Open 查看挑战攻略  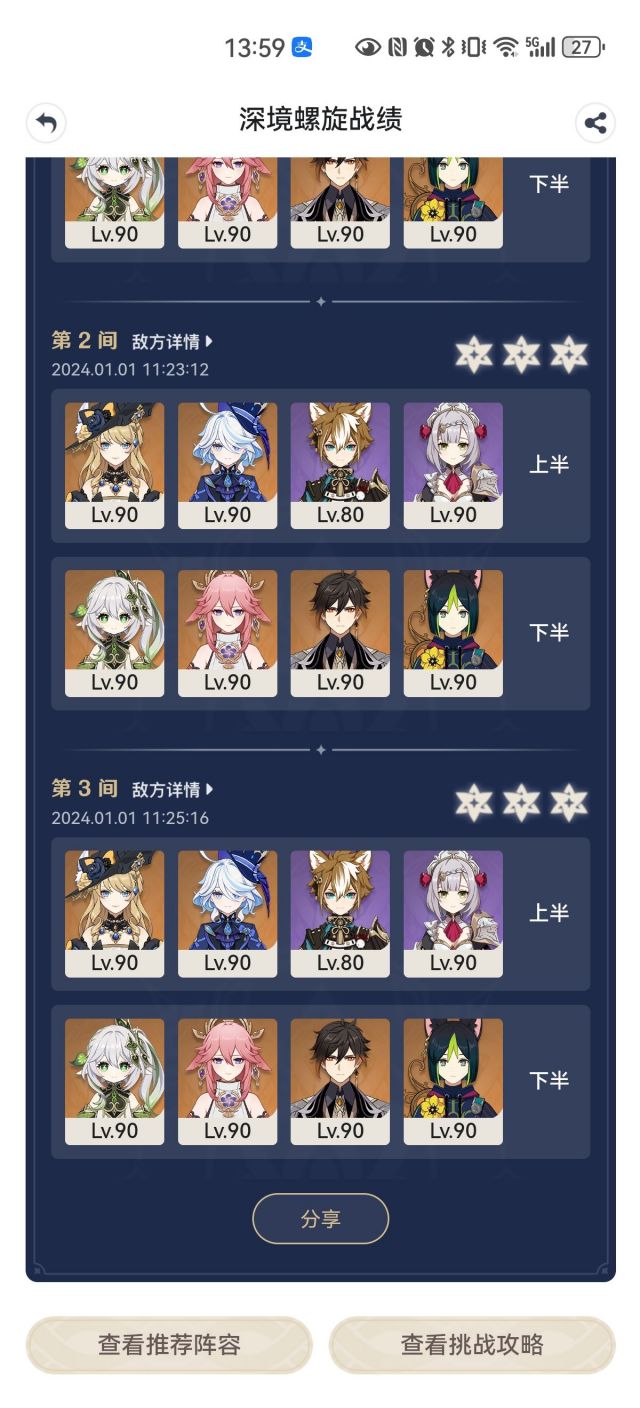pyautogui.click(x=472, y=1345)
